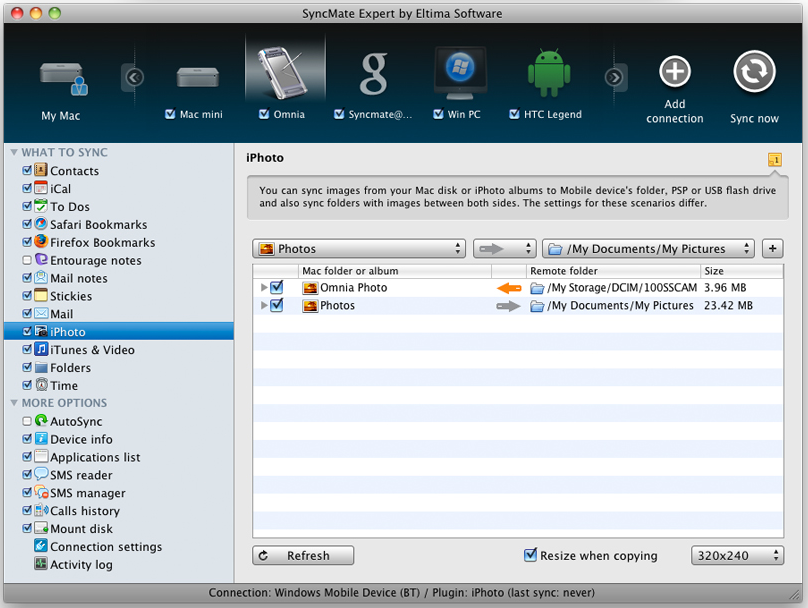Viewport: 808px width, 608px height.
Task: Enable the AutoSync checkbox
Action: (x=28, y=422)
